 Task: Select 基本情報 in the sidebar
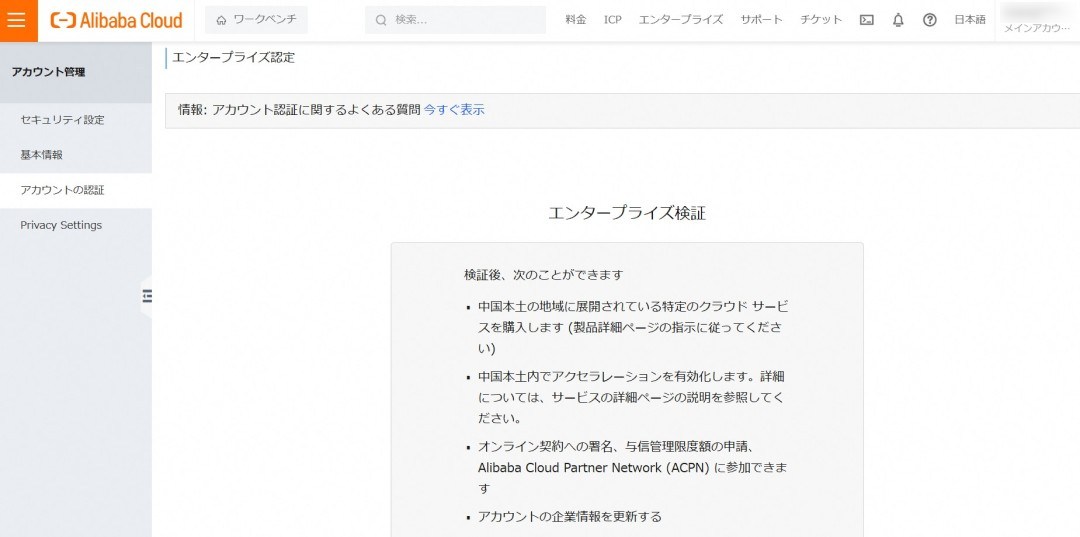pyautogui.click(x=76, y=155)
